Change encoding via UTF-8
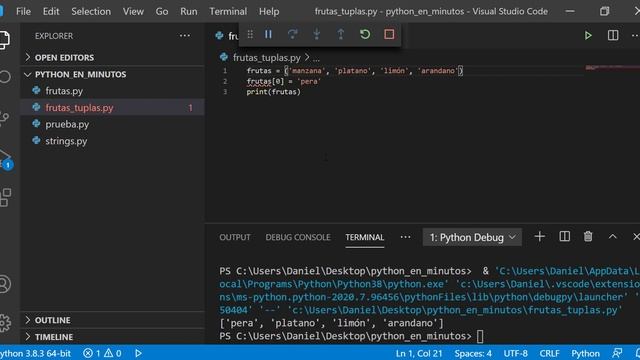This screenshot has height=360, width=640. (x=515, y=353)
